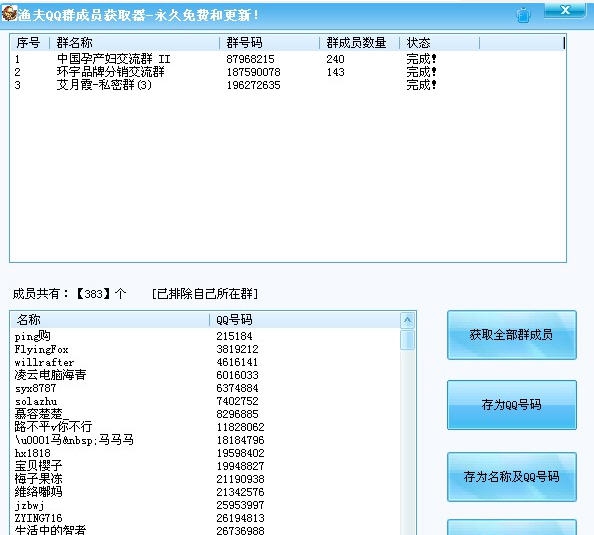Select member 路不平v你不行
Screen dimensions: 594x535
coord(53,427)
